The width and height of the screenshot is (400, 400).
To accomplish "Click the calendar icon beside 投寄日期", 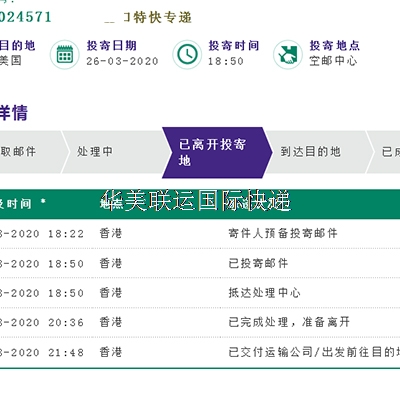I will click(x=65, y=55).
